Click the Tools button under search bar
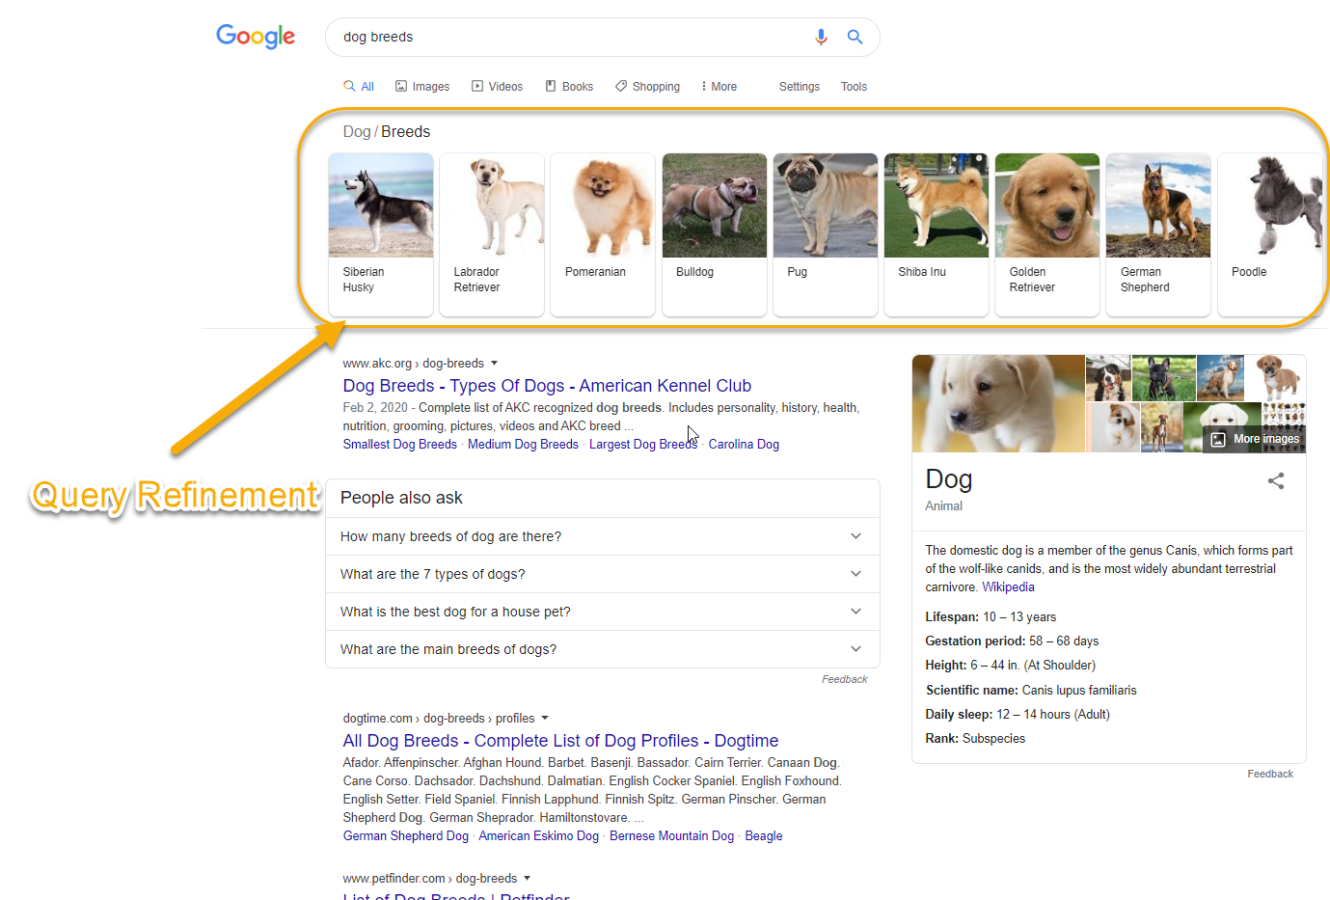Viewport: 1330px width, 900px height. [x=854, y=87]
